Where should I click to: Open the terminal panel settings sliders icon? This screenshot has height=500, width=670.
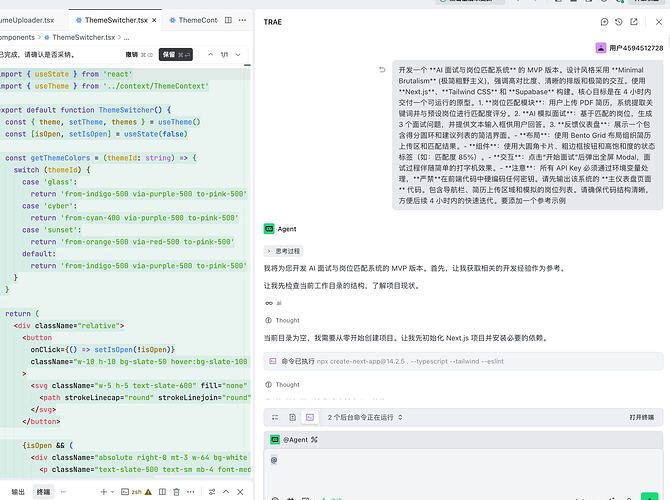pos(212,492)
